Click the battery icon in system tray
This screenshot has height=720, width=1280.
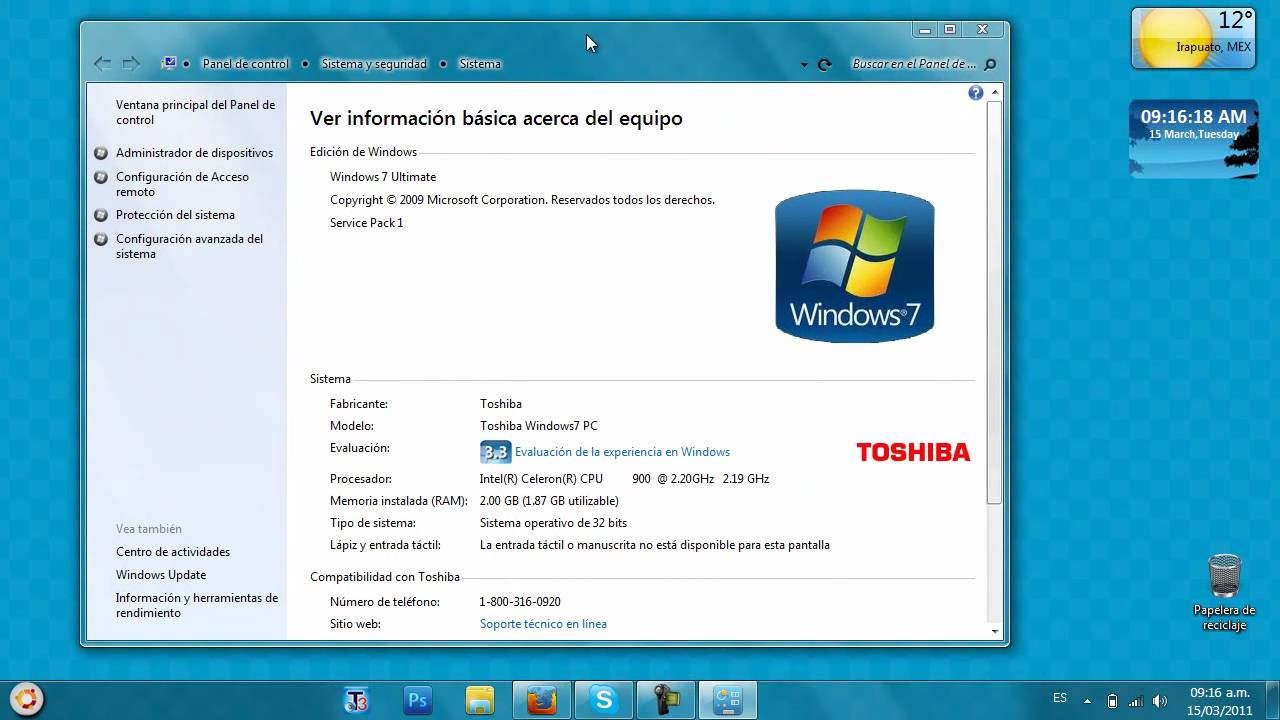pyautogui.click(x=1113, y=701)
